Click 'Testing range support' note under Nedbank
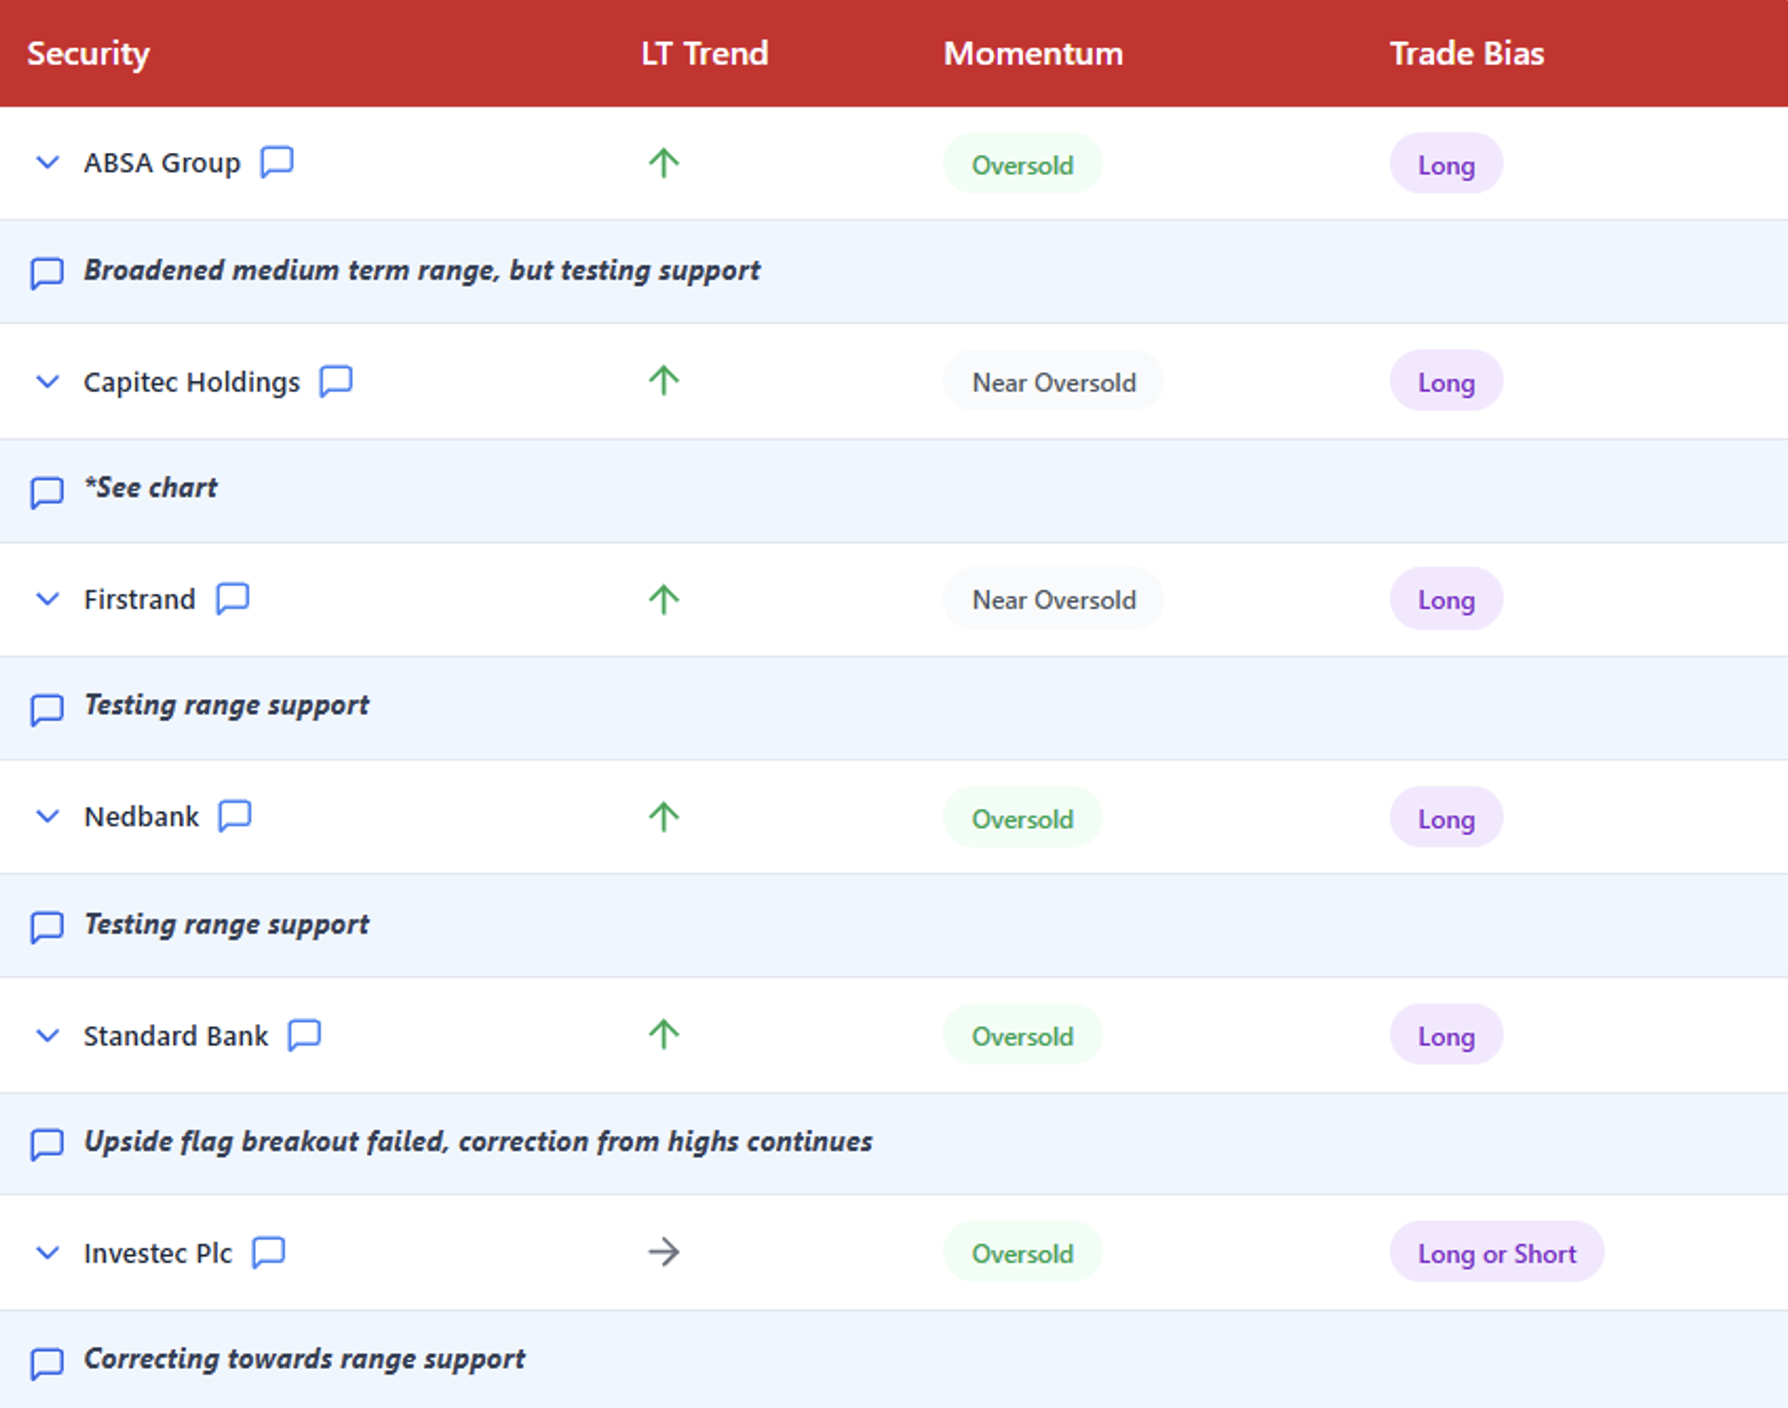The image size is (1788, 1408). 227,924
